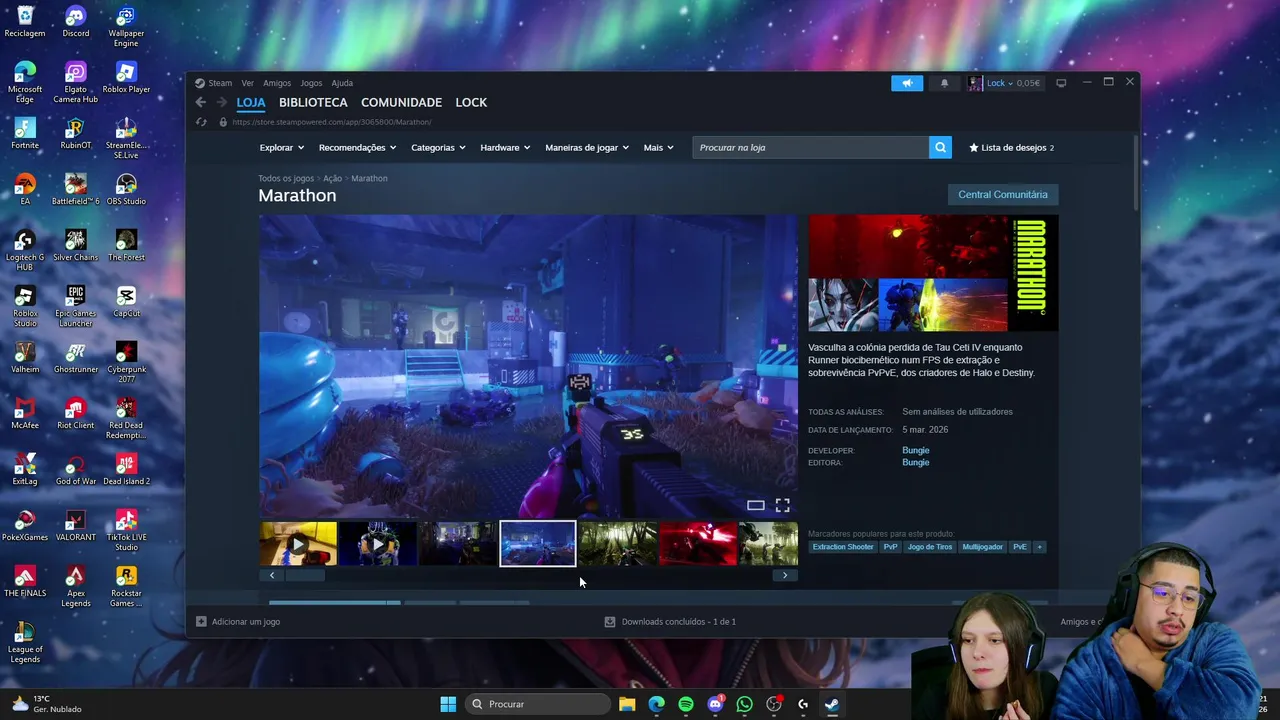The width and height of the screenshot is (1280, 720).
Task: Expand the Recomendações dropdown
Action: coord(357,147)
